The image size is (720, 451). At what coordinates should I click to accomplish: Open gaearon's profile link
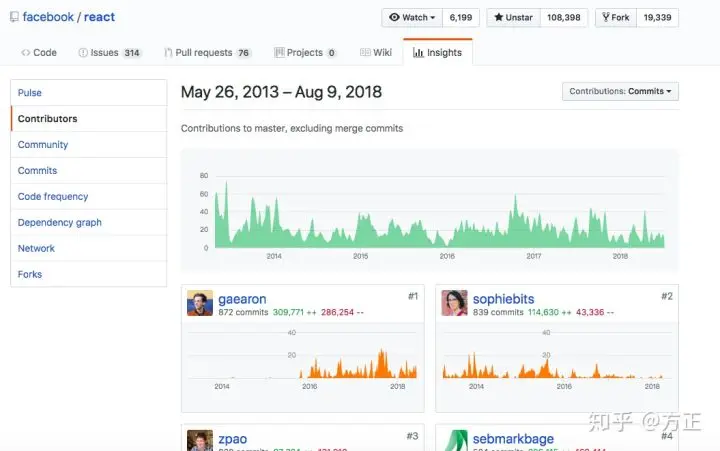242,299
